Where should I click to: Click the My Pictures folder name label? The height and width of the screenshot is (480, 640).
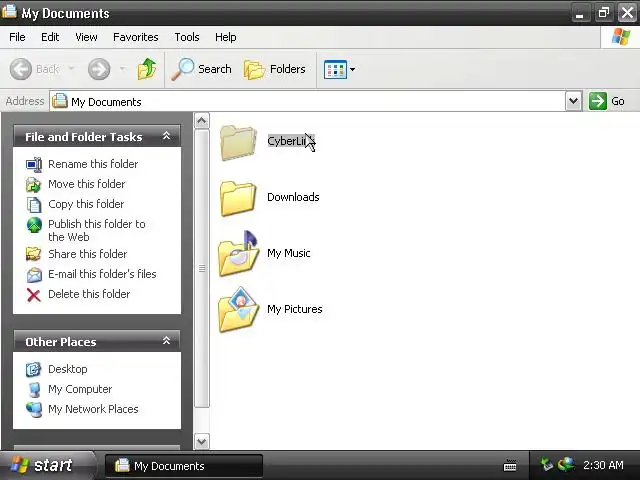294,309
